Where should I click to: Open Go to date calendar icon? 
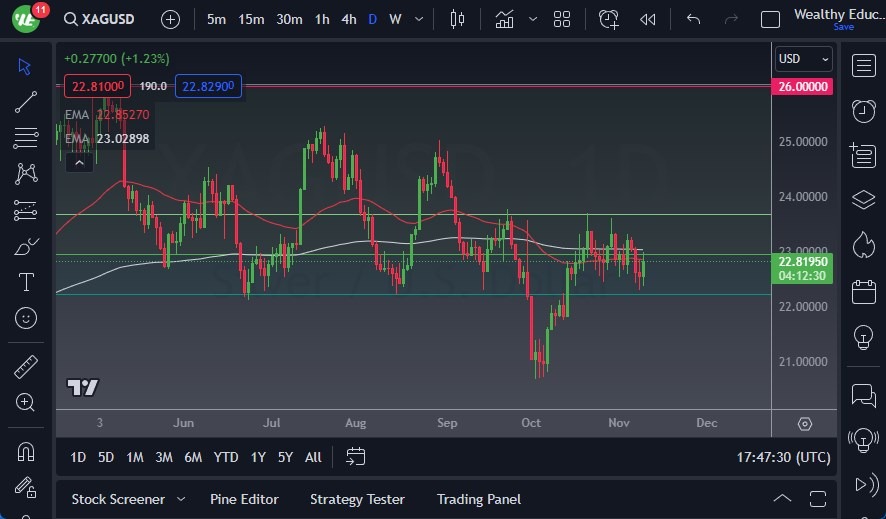[x=355, y=457]
